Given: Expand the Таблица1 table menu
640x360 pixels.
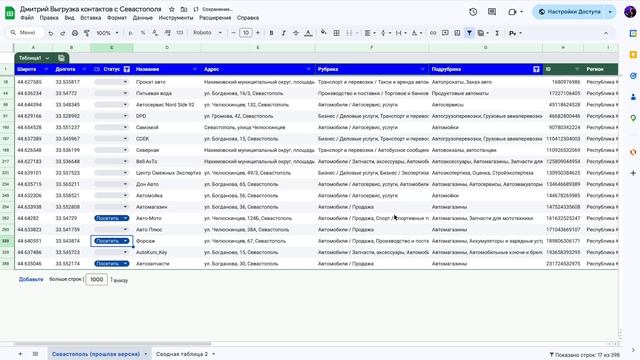Looking at the screenshot, I should click(47, 58).
